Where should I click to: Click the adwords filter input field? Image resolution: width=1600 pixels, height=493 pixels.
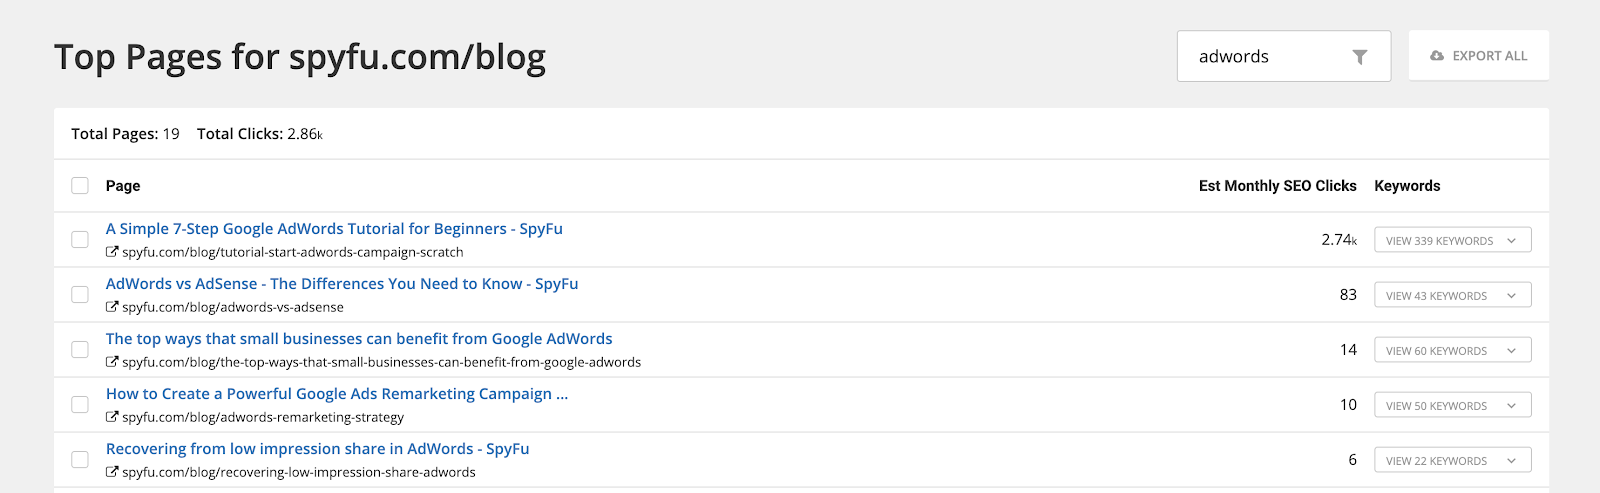[1266, 57]
